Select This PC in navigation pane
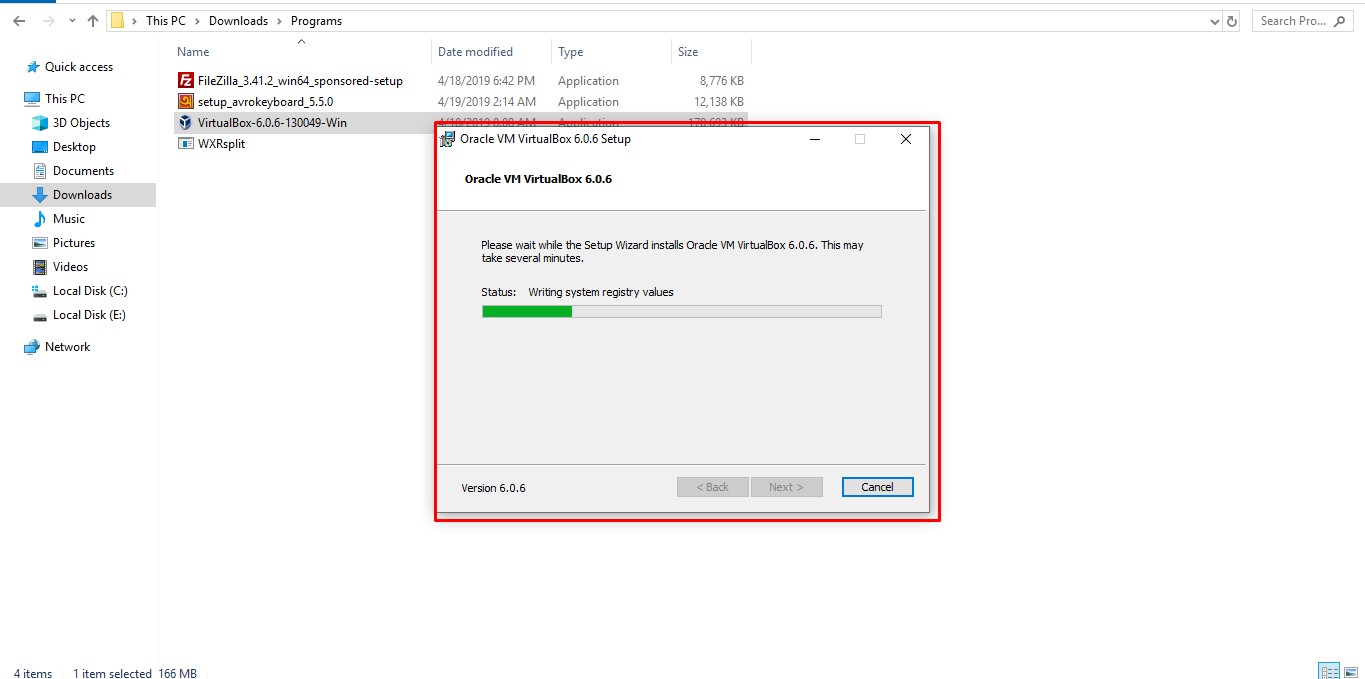 [65, 99]
